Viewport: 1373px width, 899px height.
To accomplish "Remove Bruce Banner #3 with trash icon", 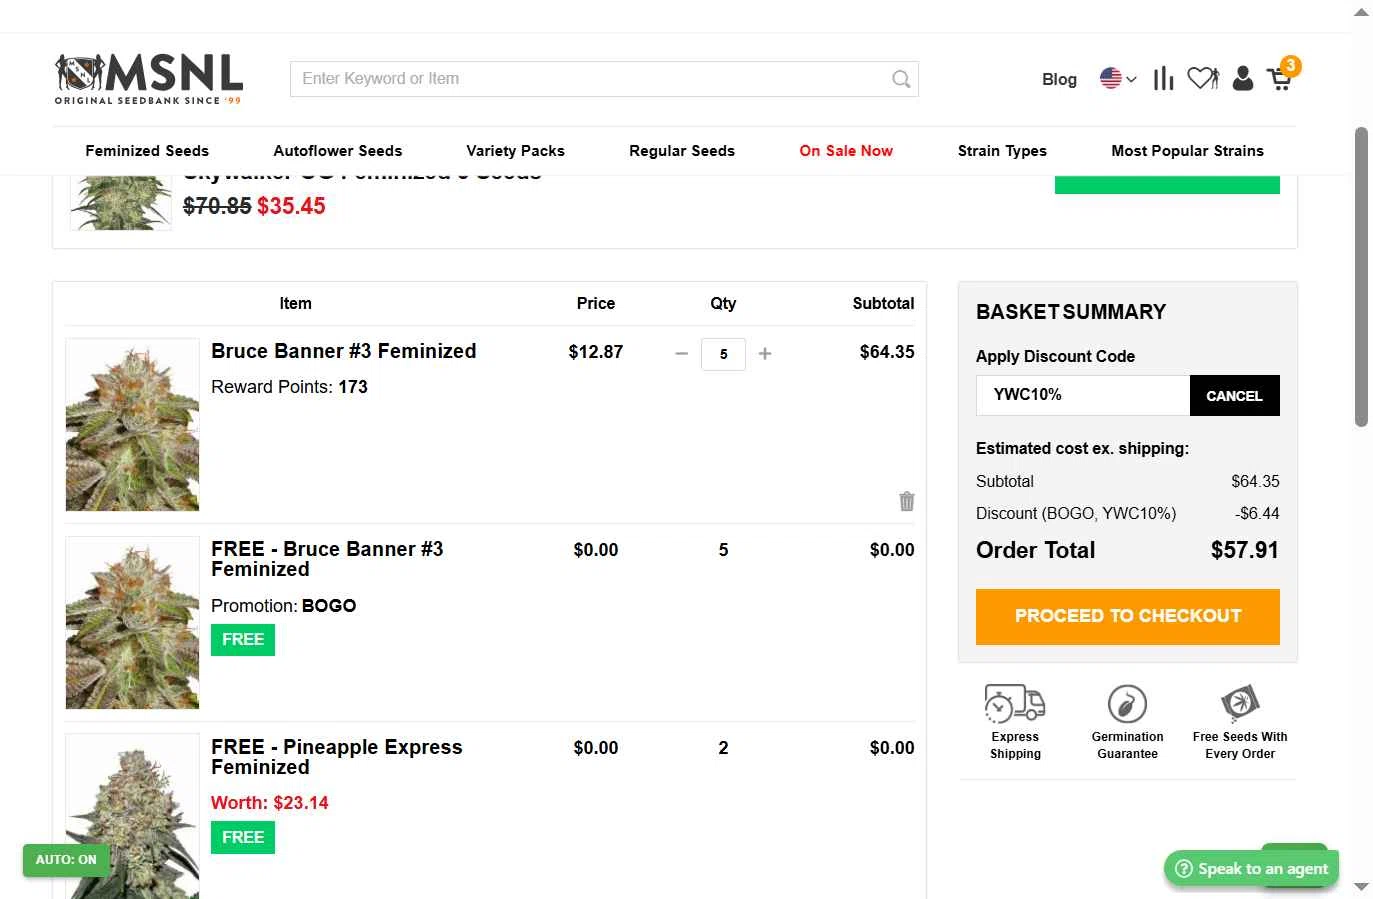I will [x=907, y=501].
